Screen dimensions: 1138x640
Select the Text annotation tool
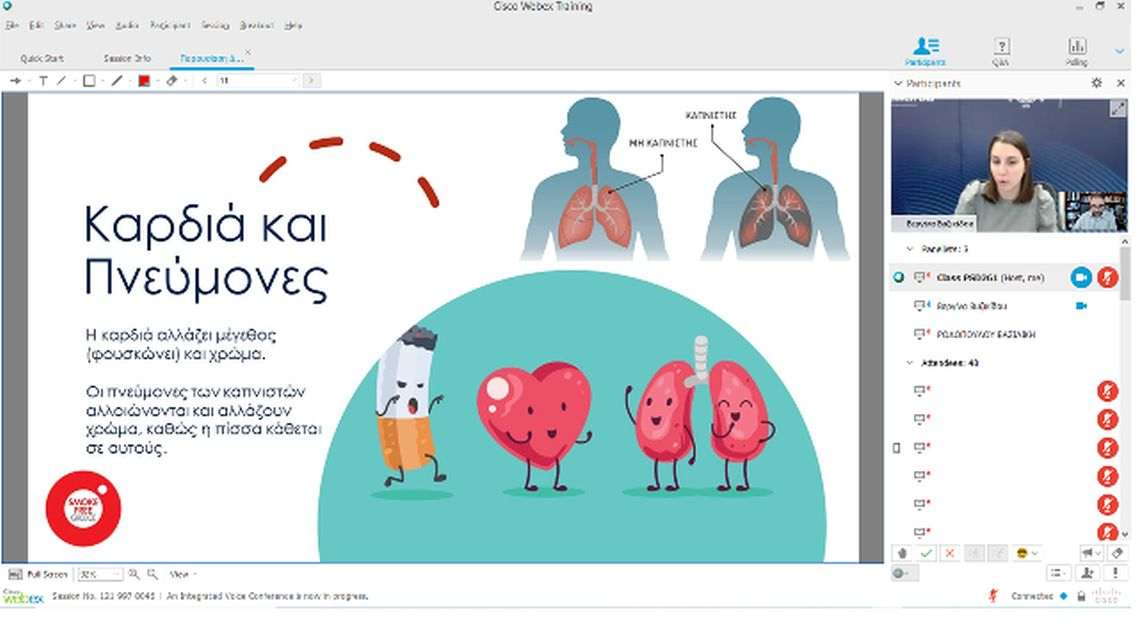pyautogui.click(x=43, y=81)
